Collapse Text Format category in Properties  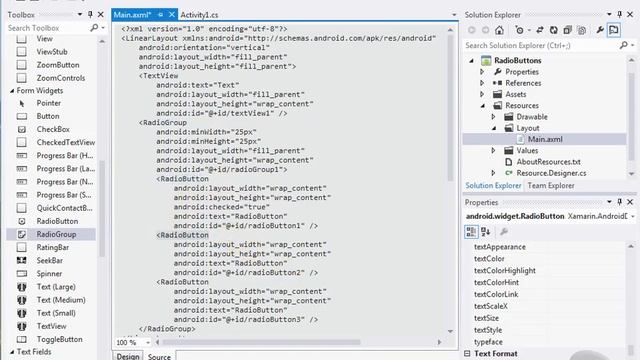(467, 353)
